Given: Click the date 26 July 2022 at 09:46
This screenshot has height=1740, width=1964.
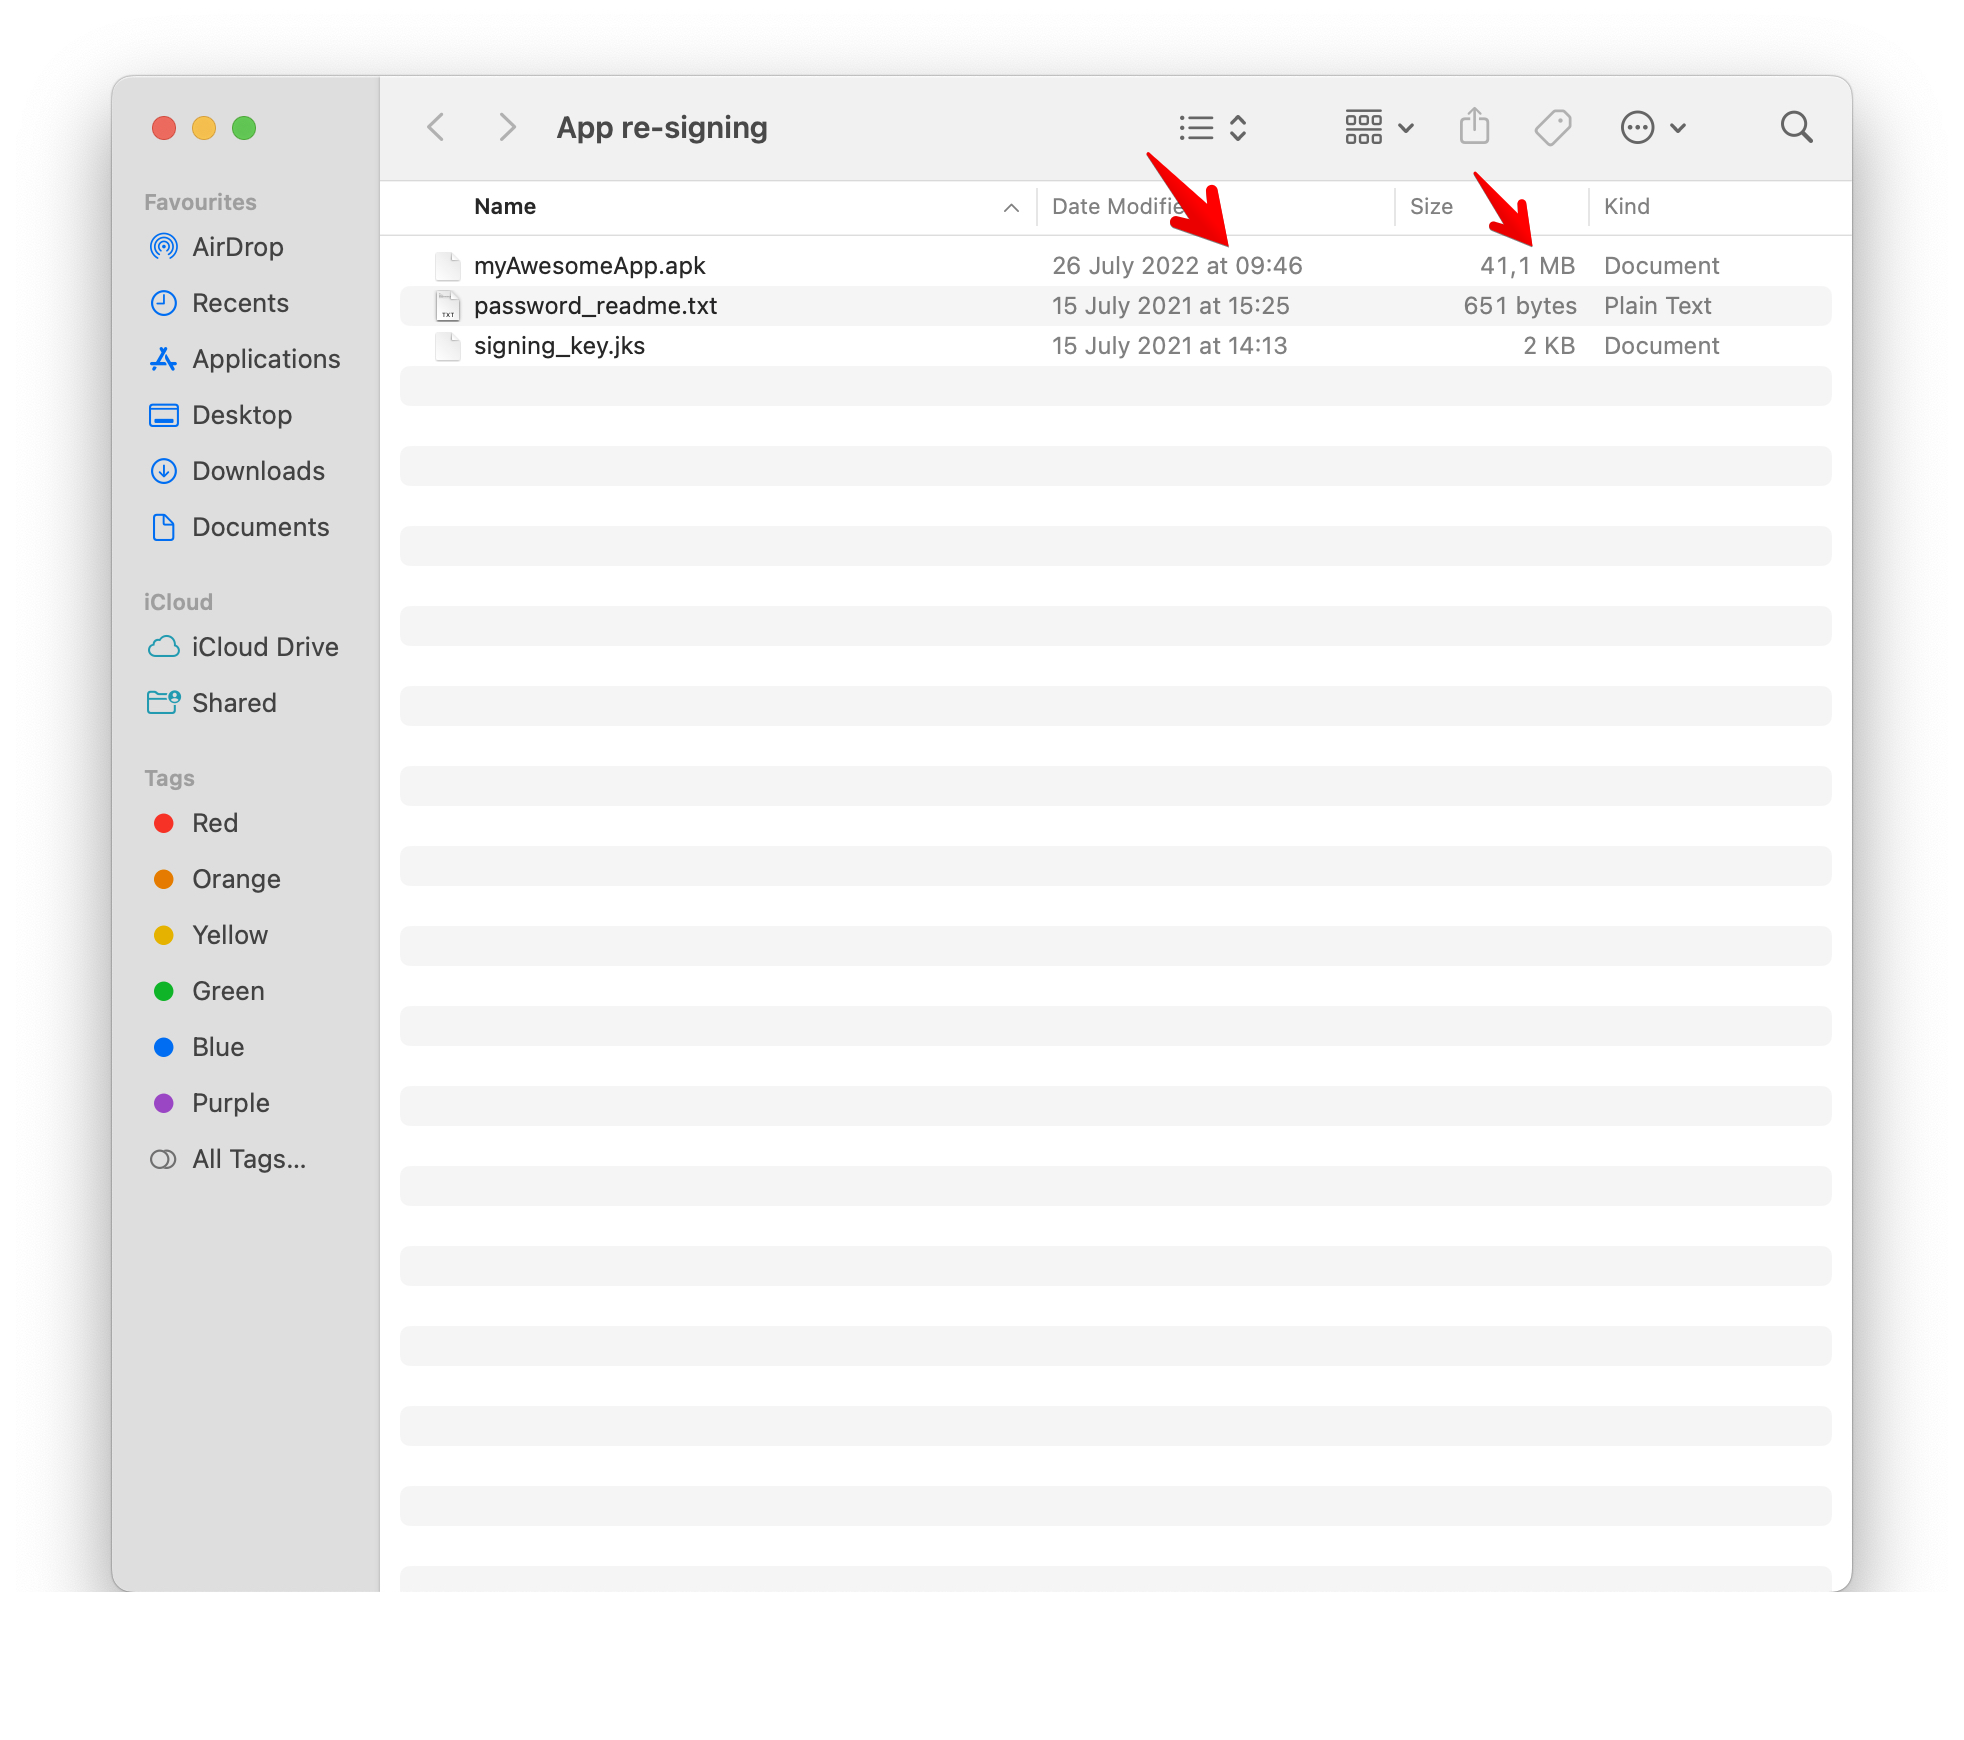Looking at the screenshot, I should pyautogui.click(x=1177, y=266).
